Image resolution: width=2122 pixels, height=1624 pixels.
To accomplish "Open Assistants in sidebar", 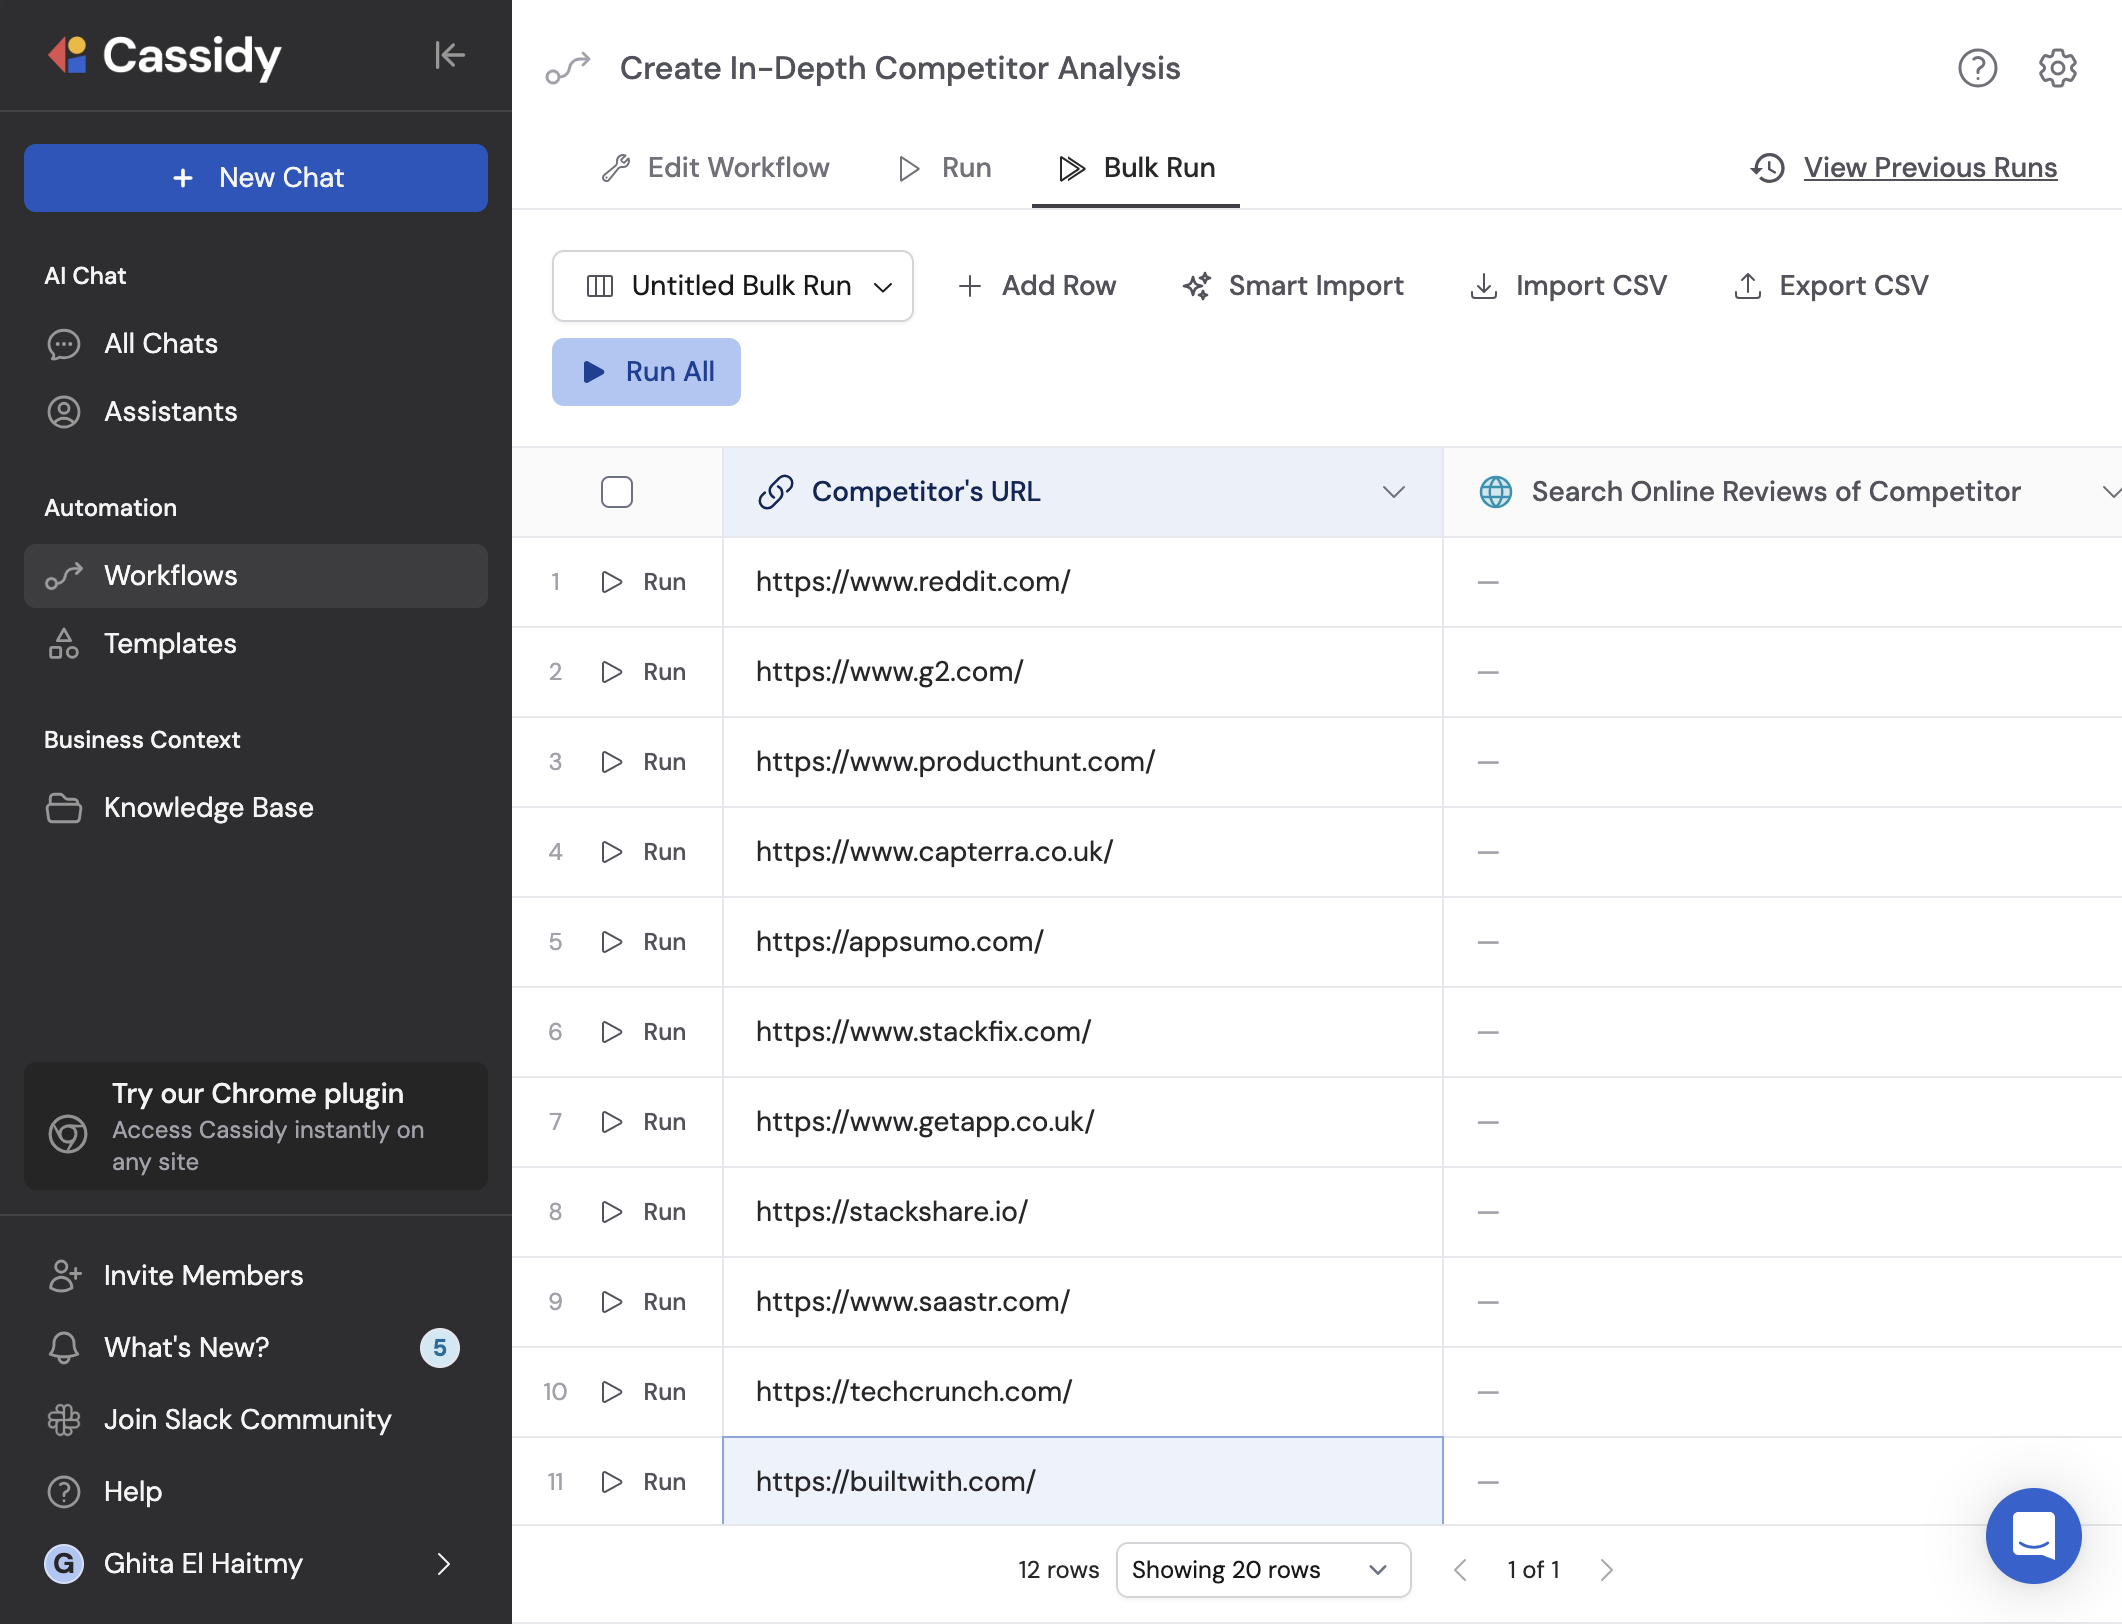I will pyautogui.click(x=256, y=412).
